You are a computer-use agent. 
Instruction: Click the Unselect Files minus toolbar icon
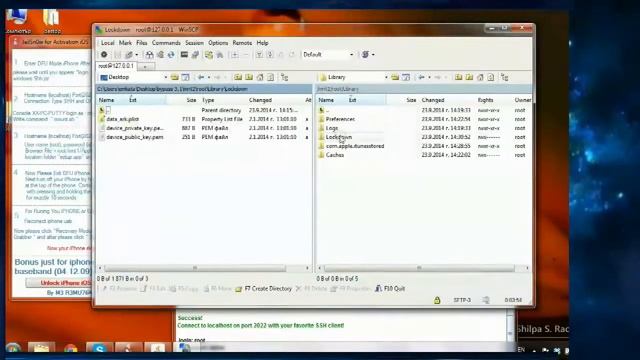[x=246, y=55]
